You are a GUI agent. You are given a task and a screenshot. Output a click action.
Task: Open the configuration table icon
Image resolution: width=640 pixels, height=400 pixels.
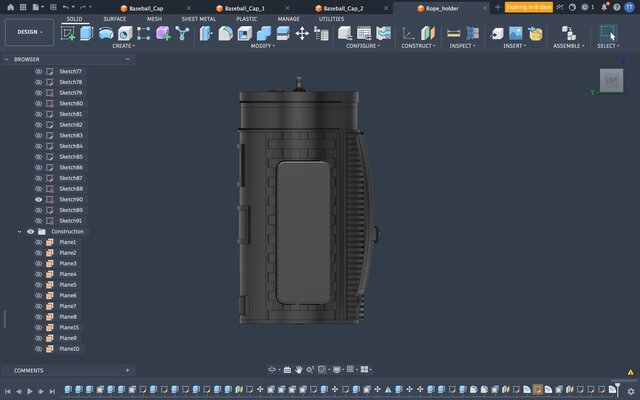364,33
